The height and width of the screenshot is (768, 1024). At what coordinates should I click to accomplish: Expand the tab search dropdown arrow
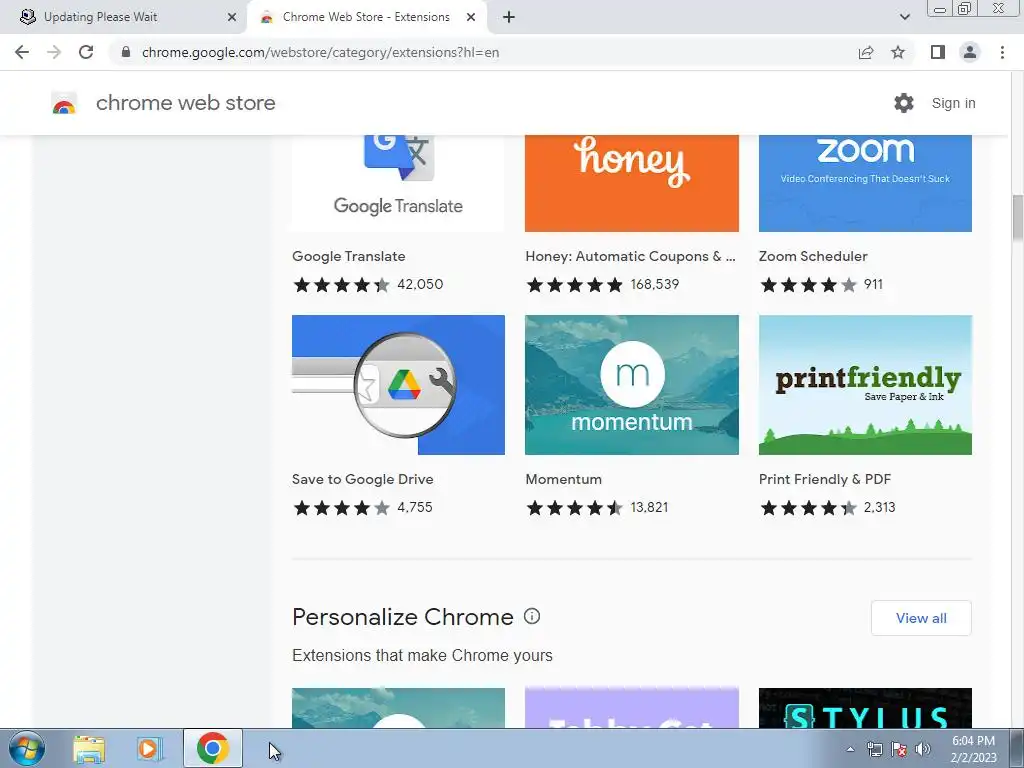point(904,17)
